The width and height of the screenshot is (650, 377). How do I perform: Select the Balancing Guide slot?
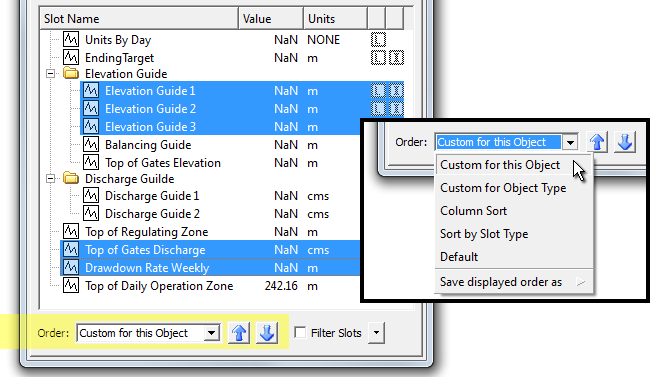148,145
